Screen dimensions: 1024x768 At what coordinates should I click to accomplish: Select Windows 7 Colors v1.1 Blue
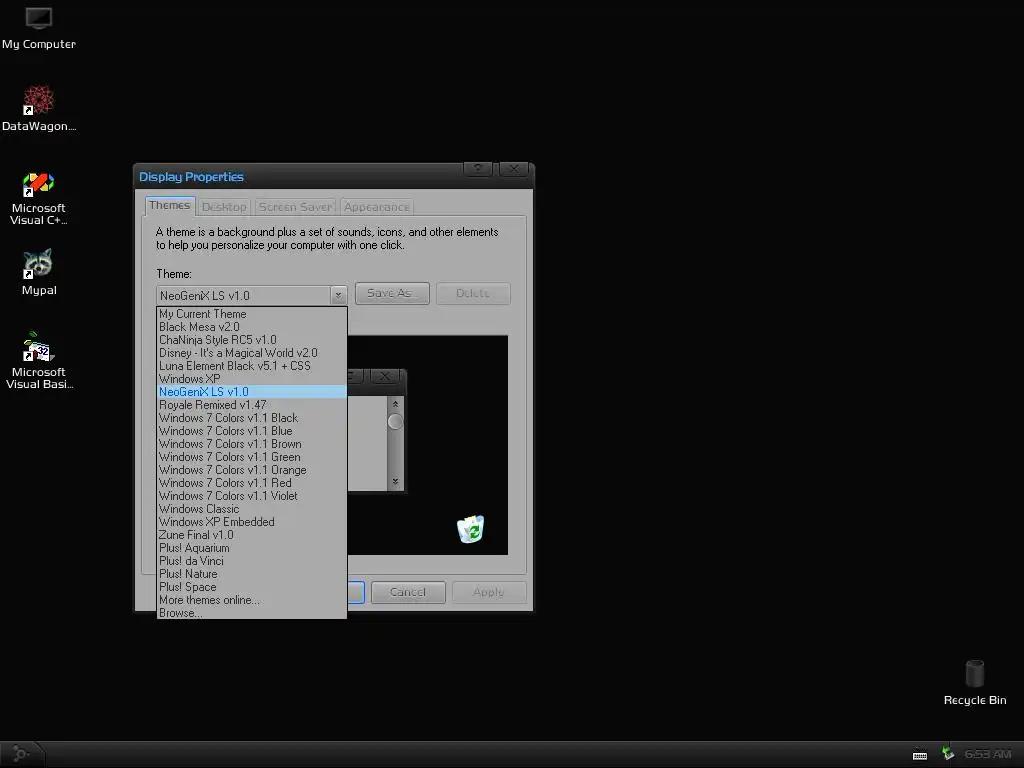click(x=251, y=431)
